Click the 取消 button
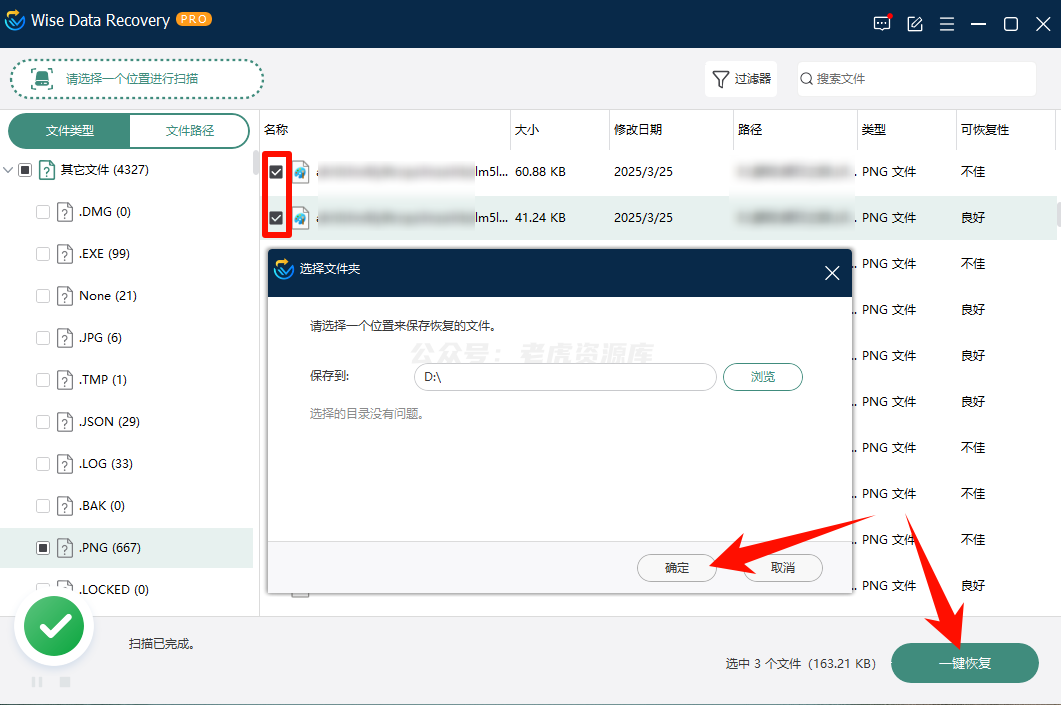 [783, 568]
